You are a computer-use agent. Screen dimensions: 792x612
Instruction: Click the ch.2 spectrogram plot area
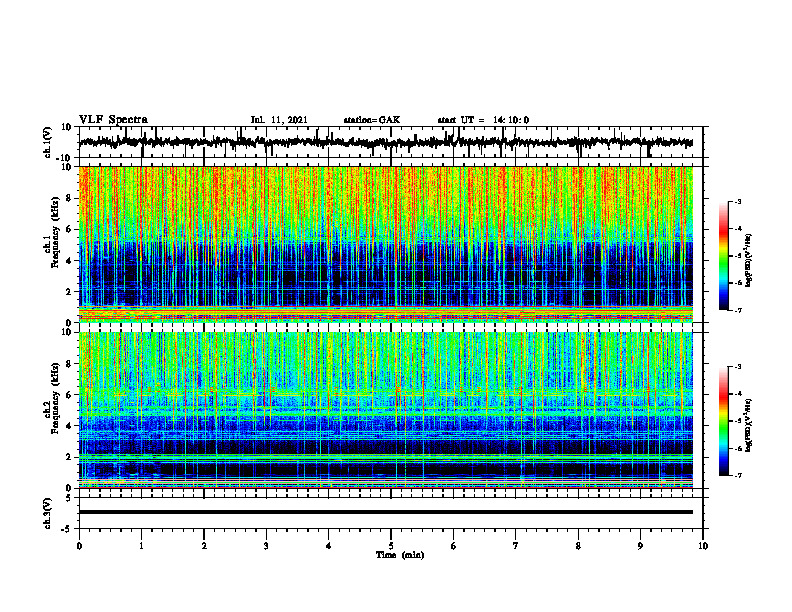click(x=386, y=410)
